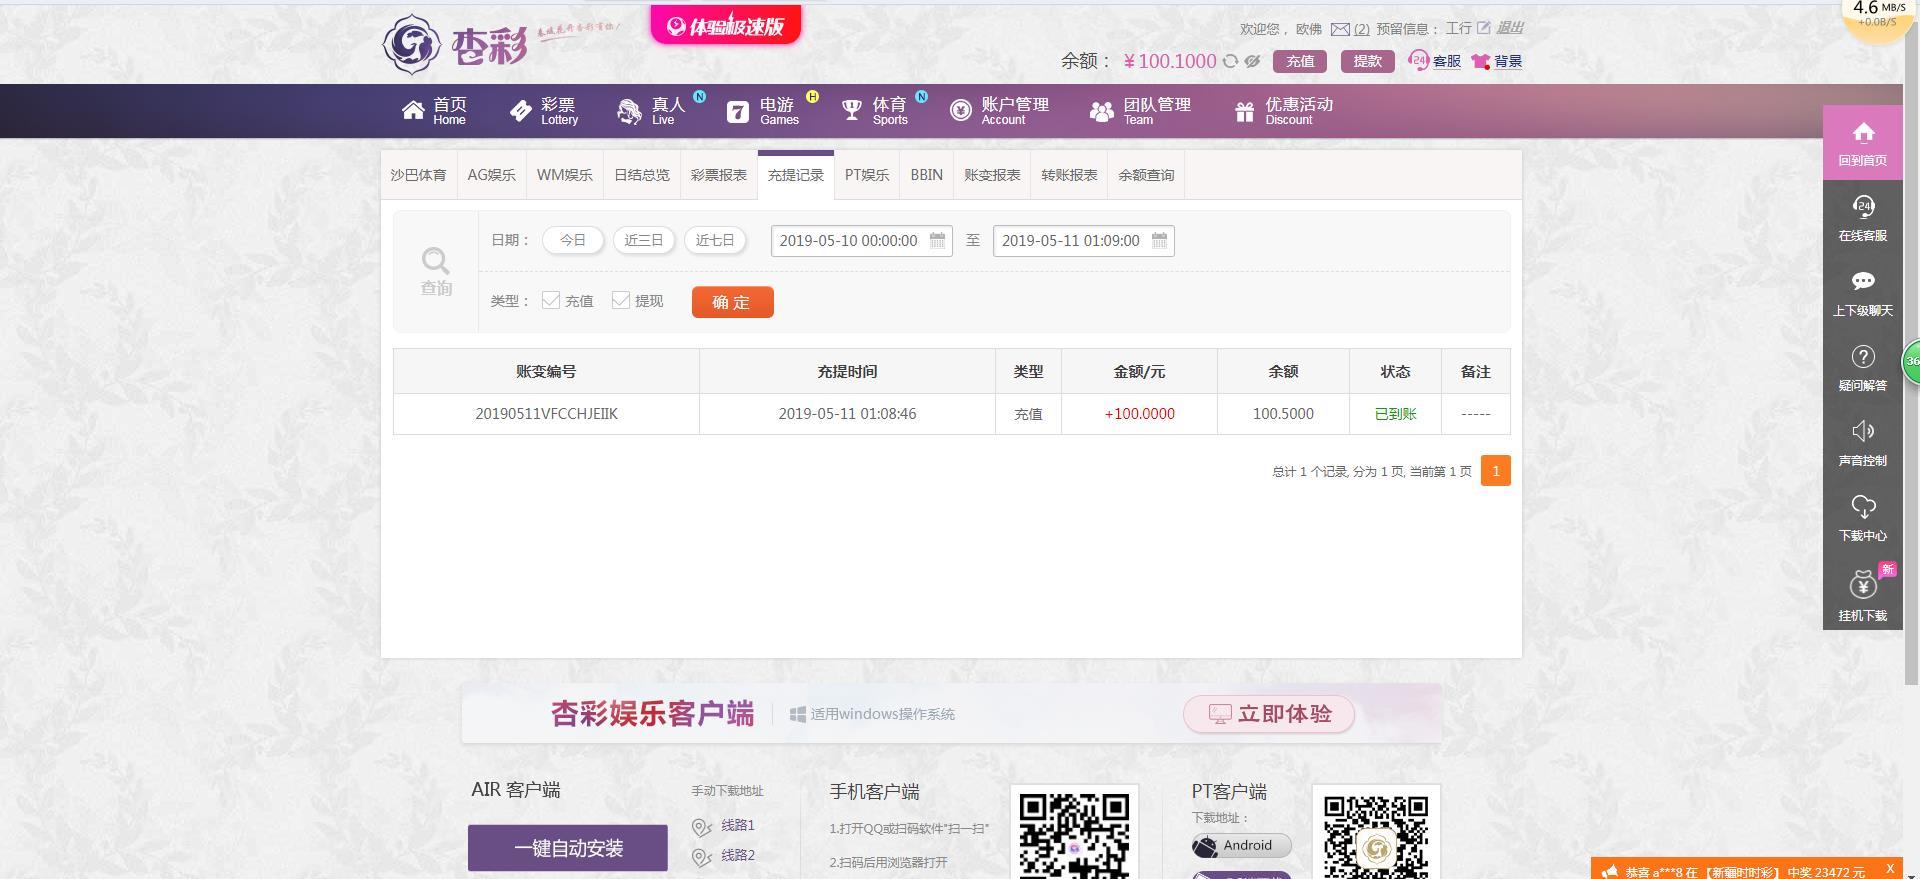Viewport: 1920px width, 879px height.
Task: Open 疑问解答 help in sidebar
Action: 1862,369
